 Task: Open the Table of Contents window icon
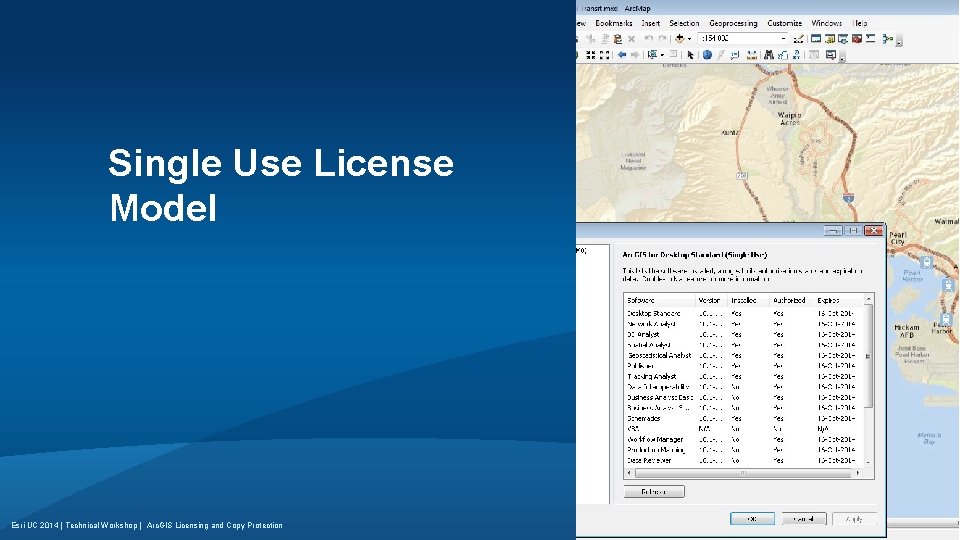[816, 39]
